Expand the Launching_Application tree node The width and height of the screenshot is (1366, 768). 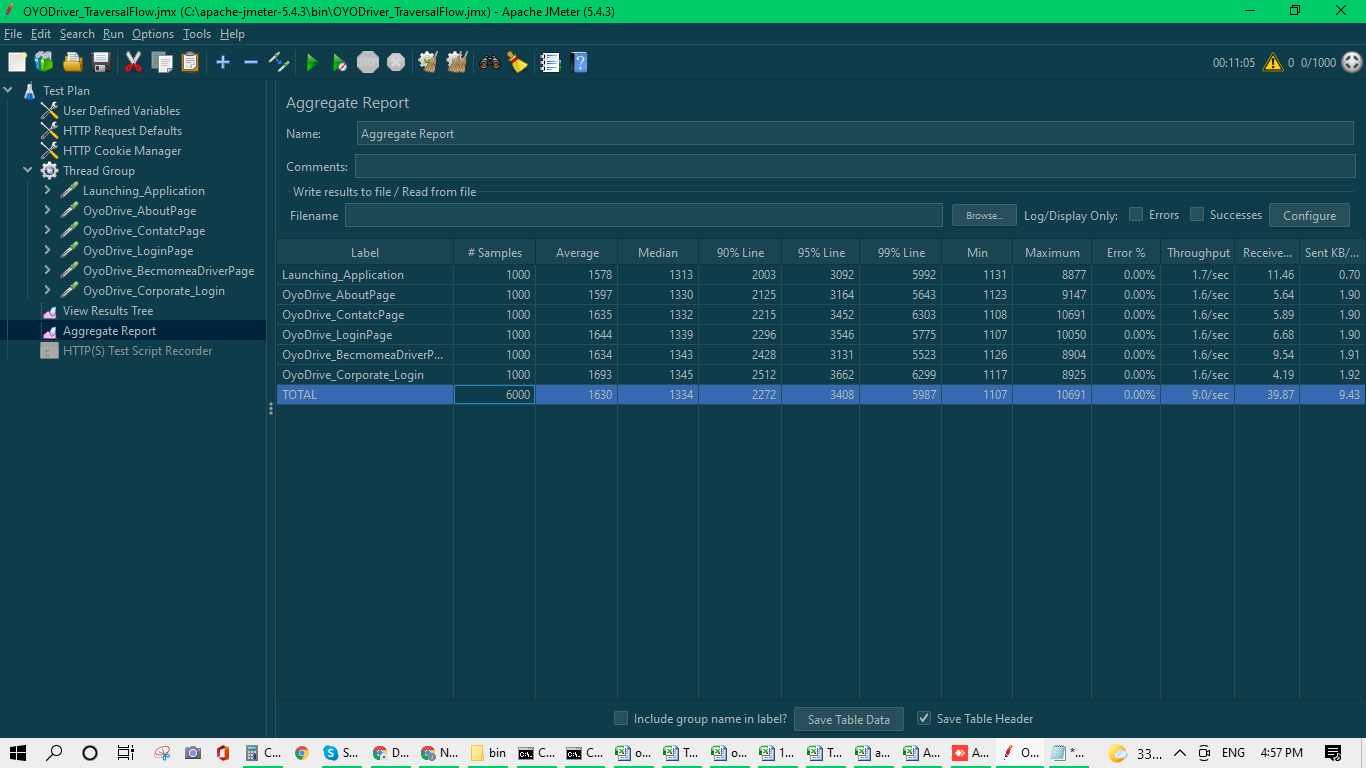(x=47, y=190)
